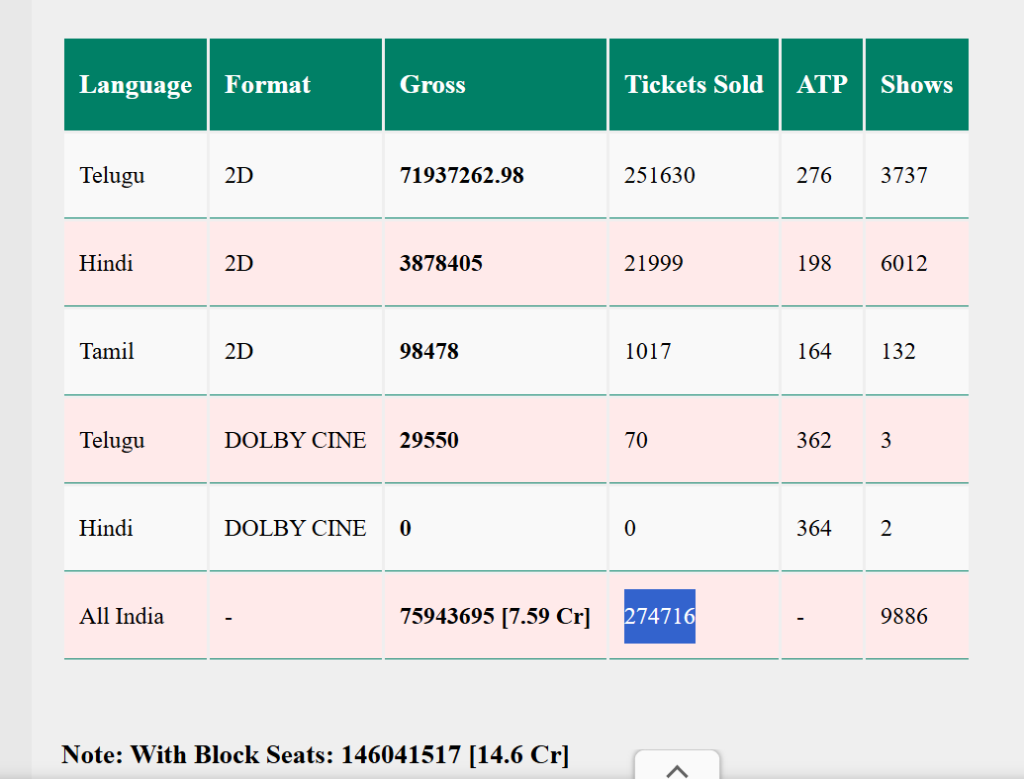Click the 9886 total shows value
The width and height of the screenshot is (1024, 779).
tap(903, 616)
